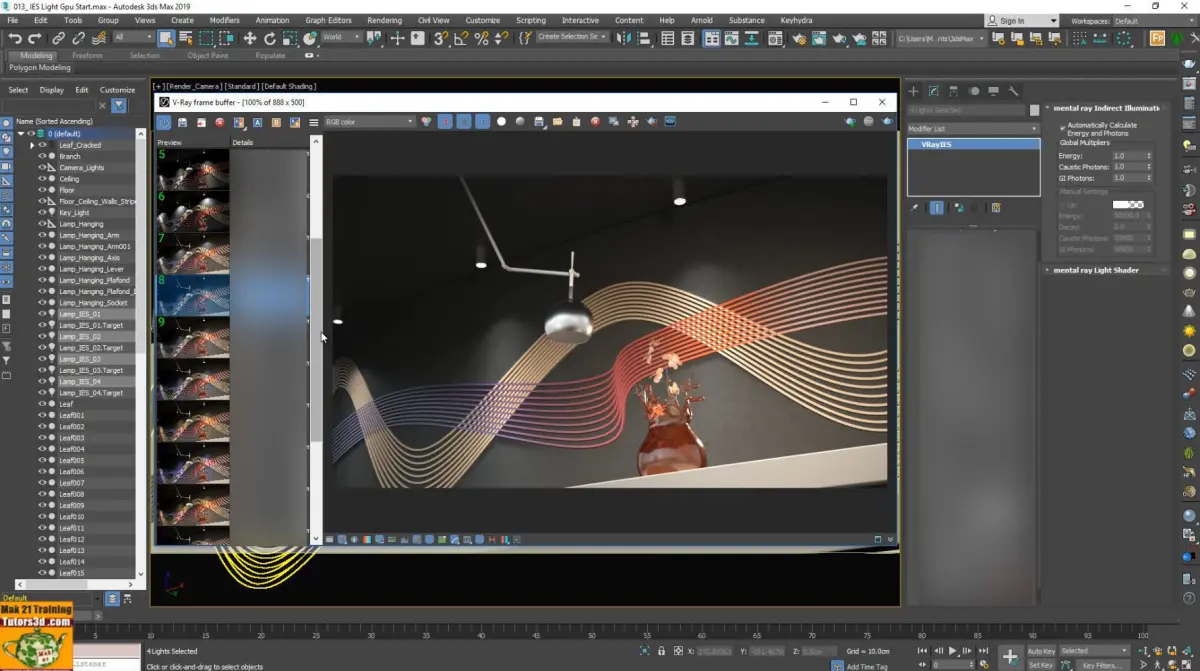Open the Mirror tool
The height and width of the screenshot is (671, 1200).
click(x=623, y=38)
